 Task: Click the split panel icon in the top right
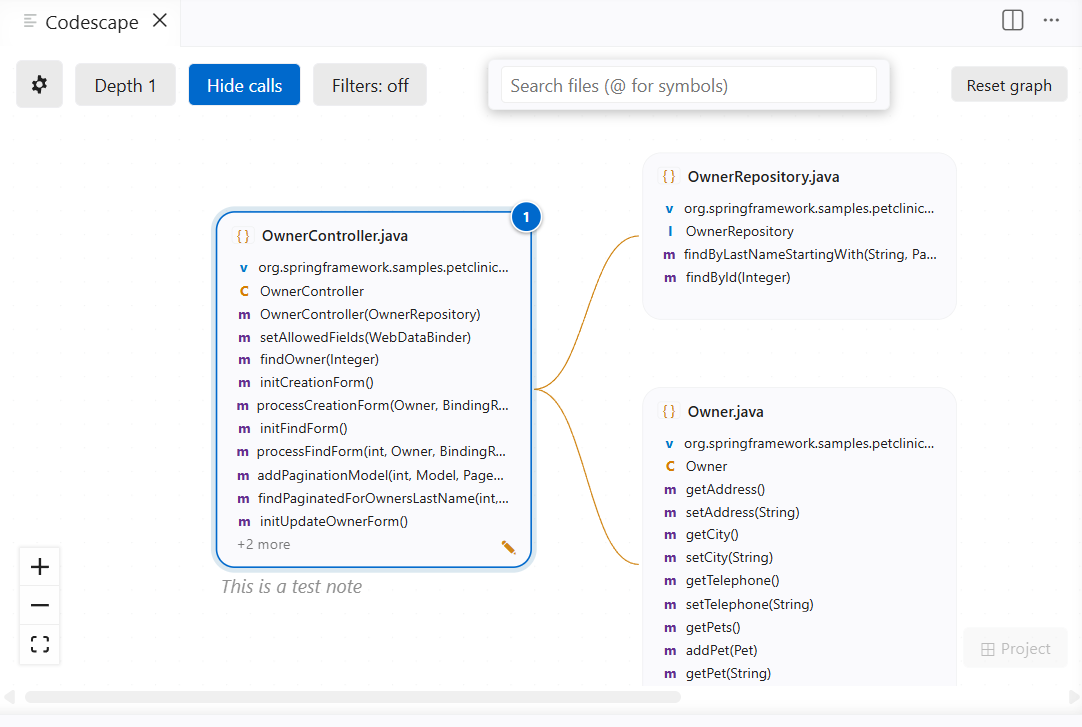click(x=1011, y=20)
